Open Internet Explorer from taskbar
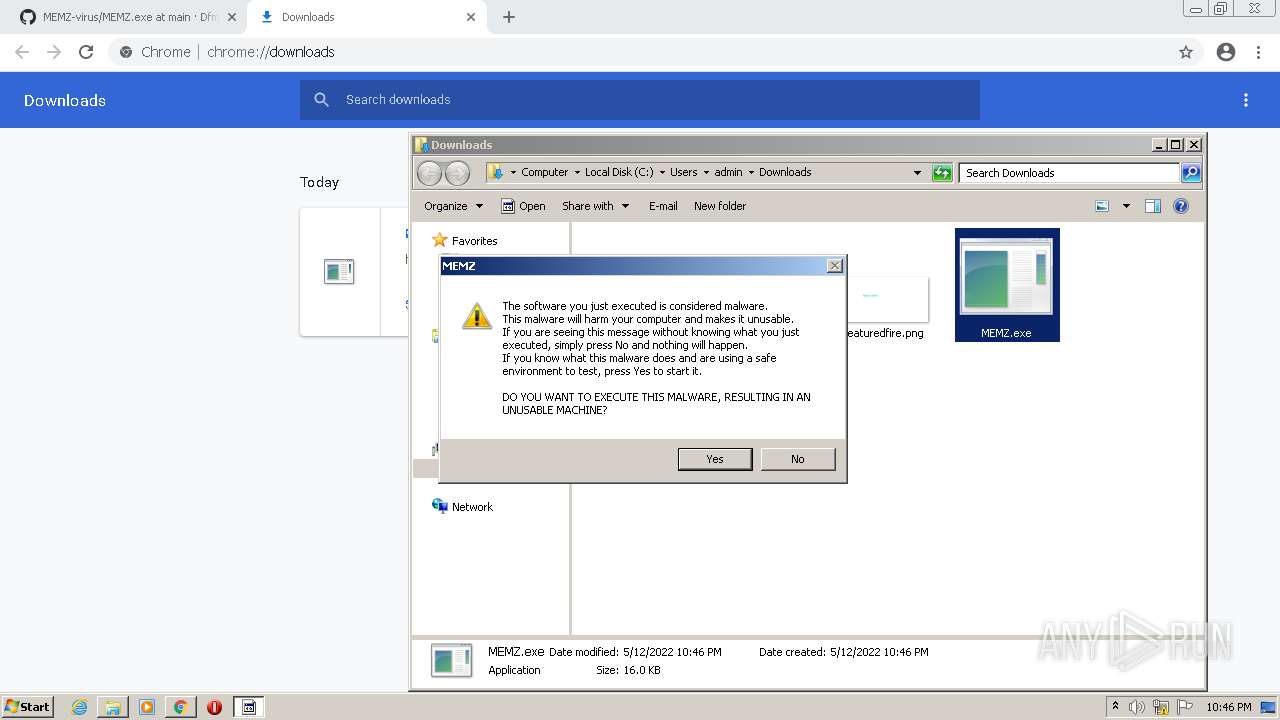This screenshot has height=720, width=1280. click(x=79, y=707)
